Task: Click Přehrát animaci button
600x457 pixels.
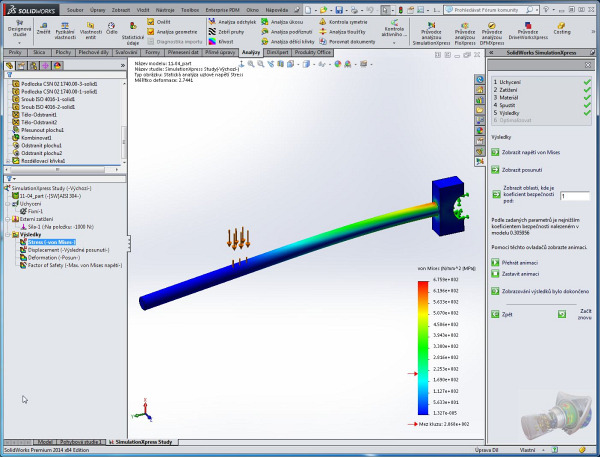Action: point(515,263)
